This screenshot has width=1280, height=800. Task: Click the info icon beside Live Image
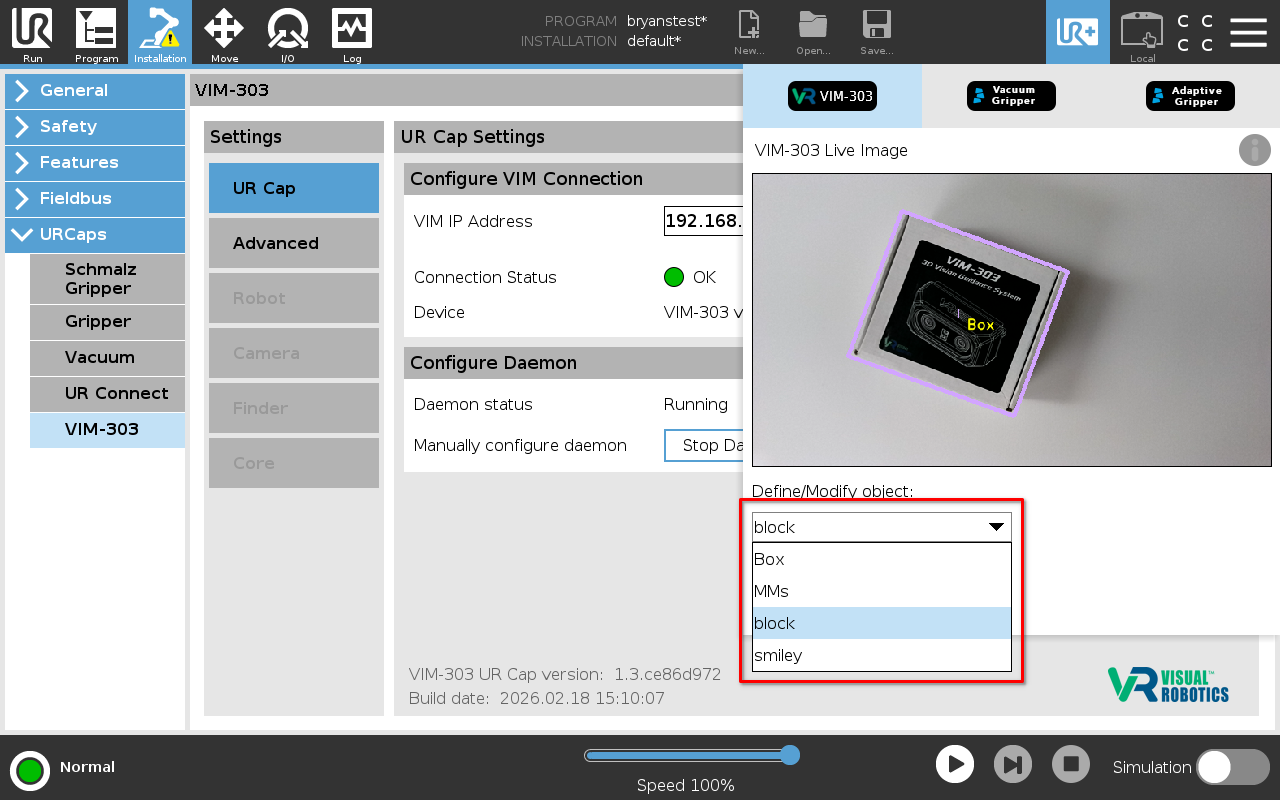1255,150
